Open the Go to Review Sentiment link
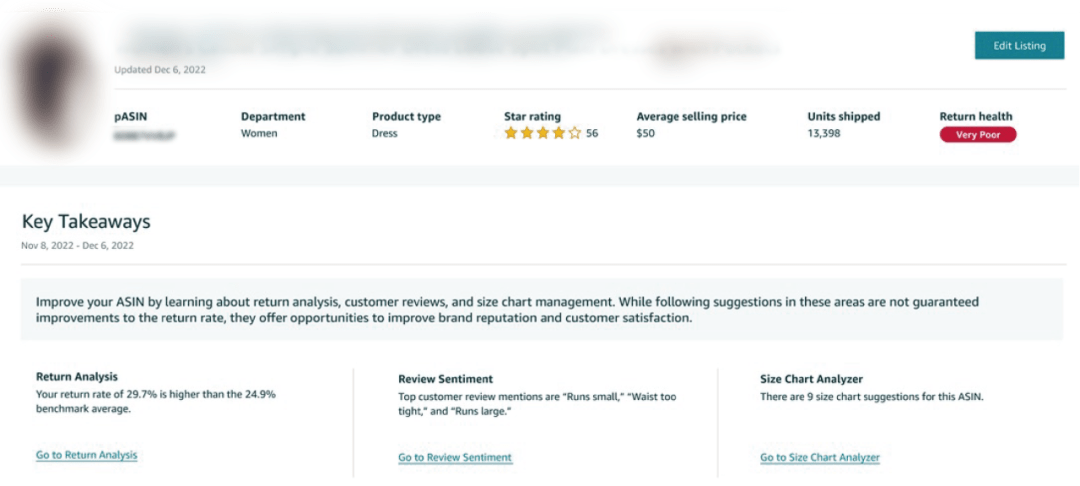 (x=455, y=457)
